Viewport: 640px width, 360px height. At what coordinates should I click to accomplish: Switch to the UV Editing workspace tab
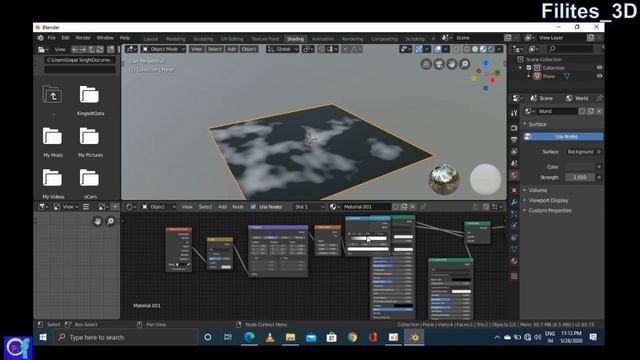232,39
